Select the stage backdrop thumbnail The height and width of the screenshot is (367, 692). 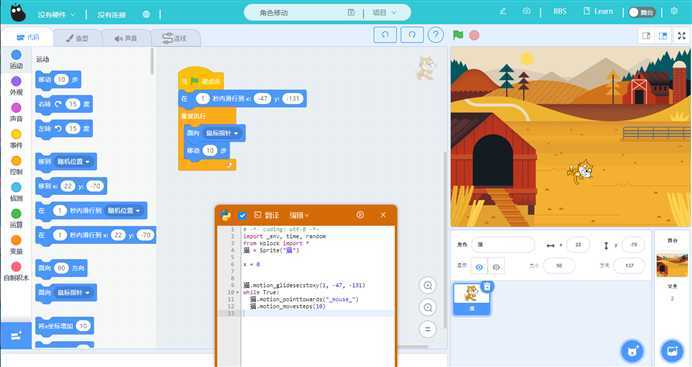pyautogui.click(x=672, y=265)
